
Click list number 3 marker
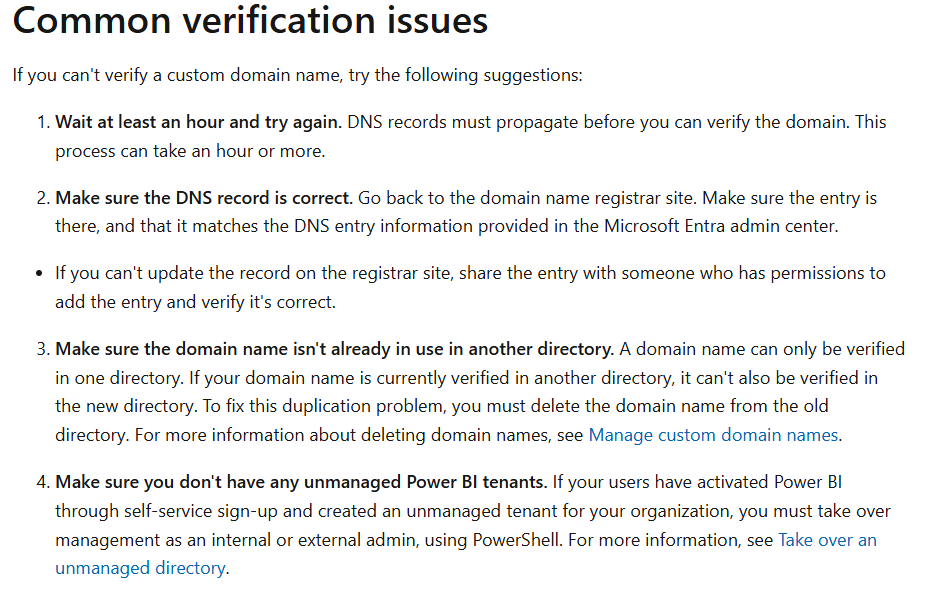43,349
